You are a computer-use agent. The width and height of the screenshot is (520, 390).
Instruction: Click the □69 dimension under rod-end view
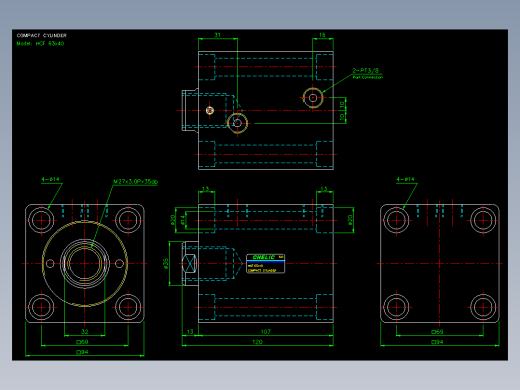82,342
